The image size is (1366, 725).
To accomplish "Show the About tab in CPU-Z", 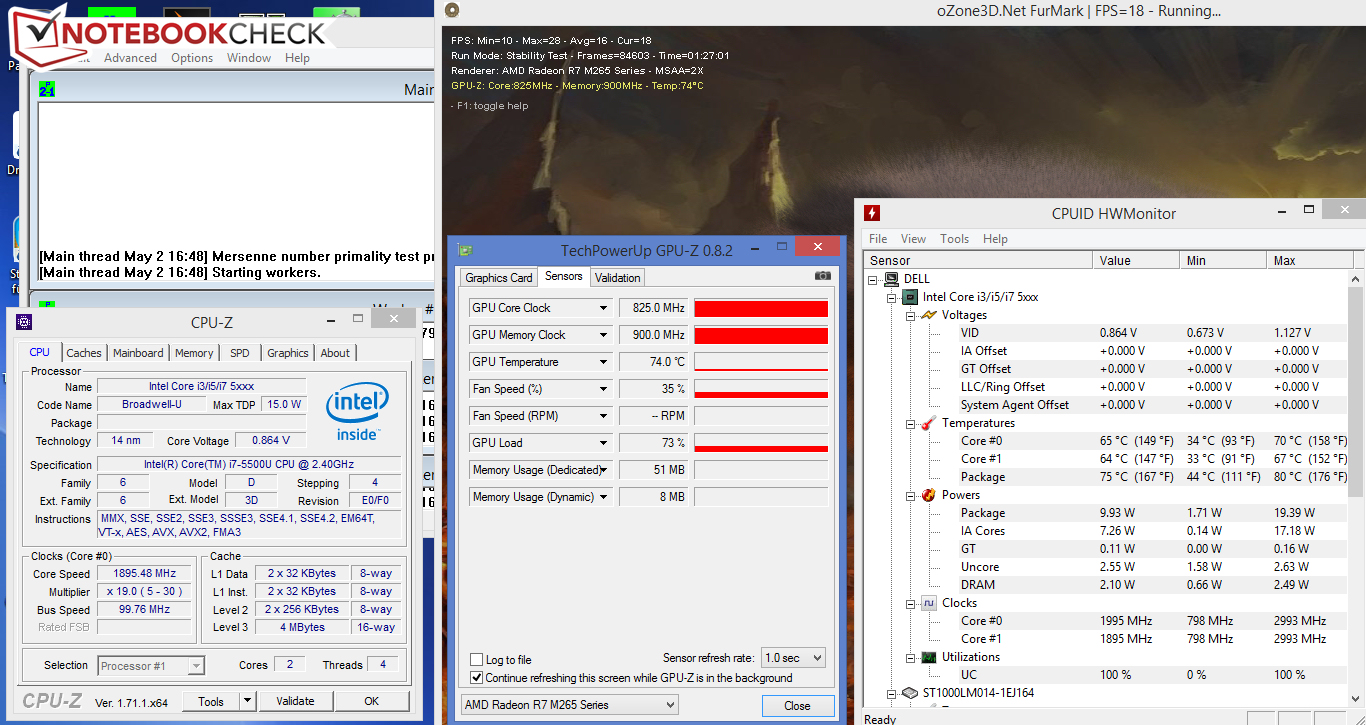I will (335, 353).
